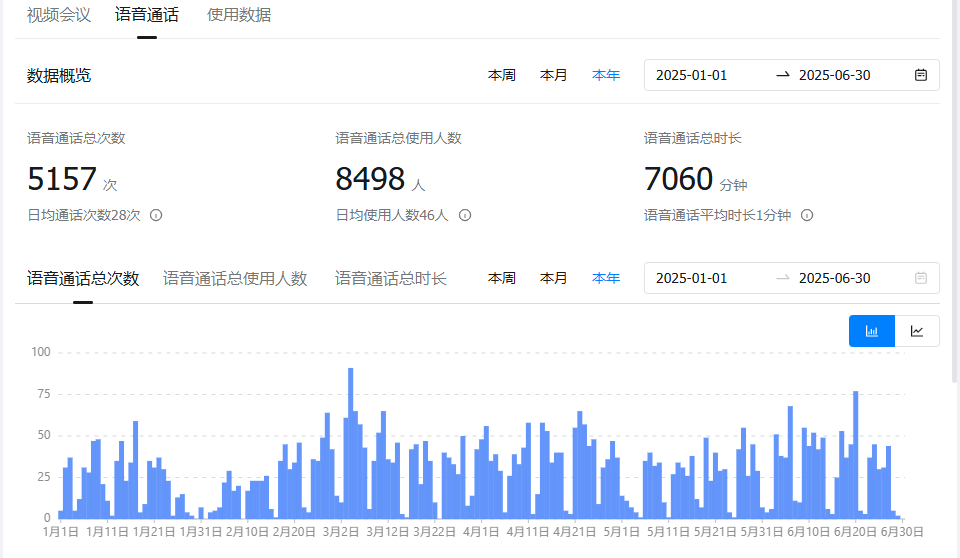Switch to bar chart view
The width and height of the screenshot is (960, 558).
[871, 331]
